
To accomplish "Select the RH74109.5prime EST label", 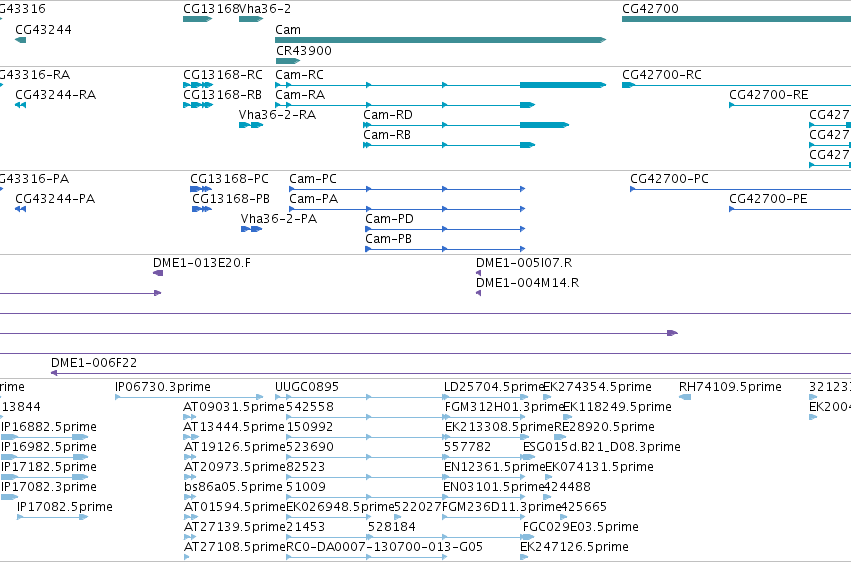I will click(731, 387).
